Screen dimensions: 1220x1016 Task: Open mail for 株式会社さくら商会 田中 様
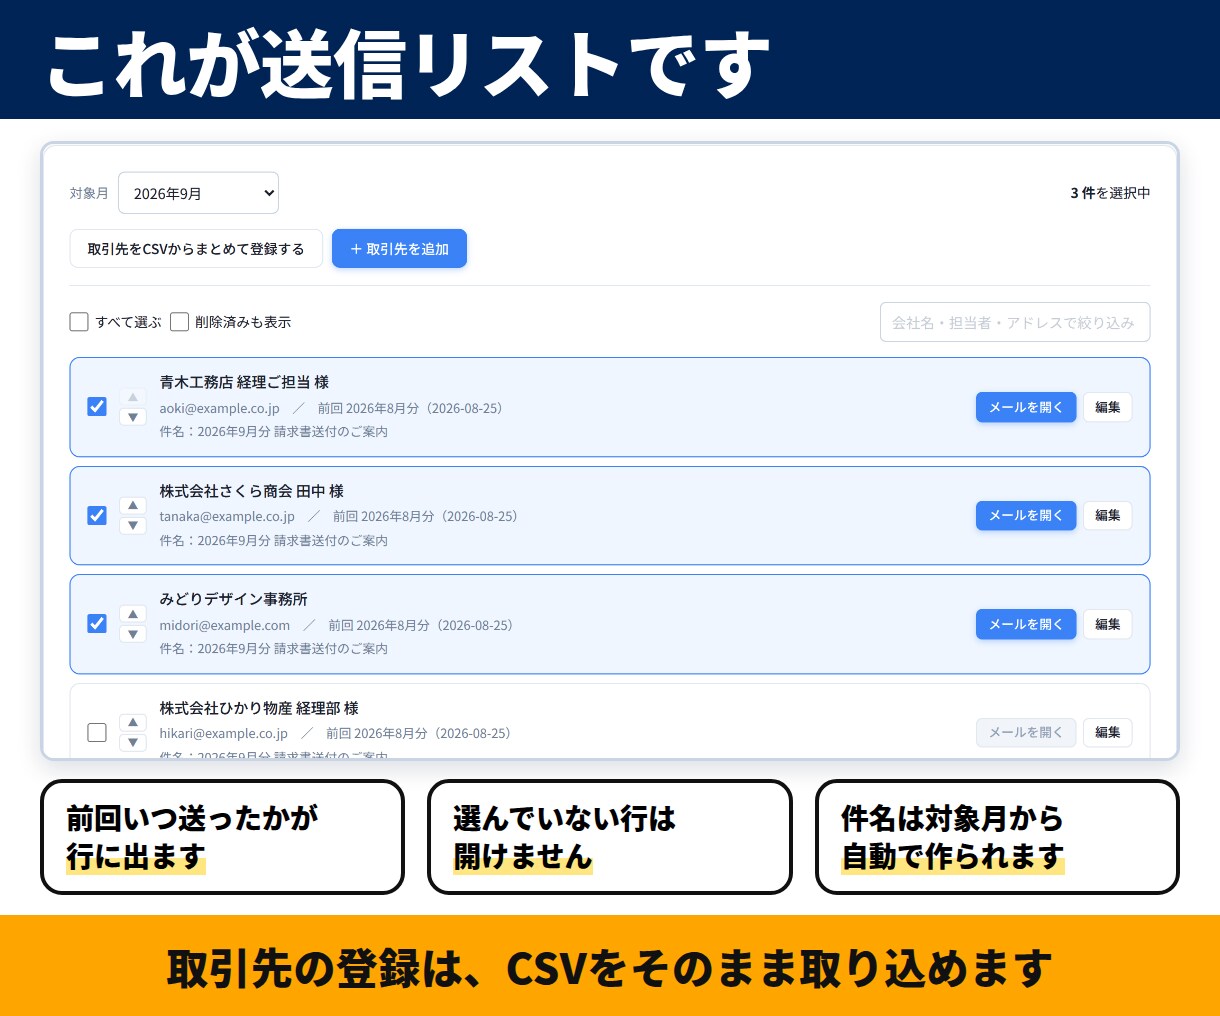tap(1026, 515)
